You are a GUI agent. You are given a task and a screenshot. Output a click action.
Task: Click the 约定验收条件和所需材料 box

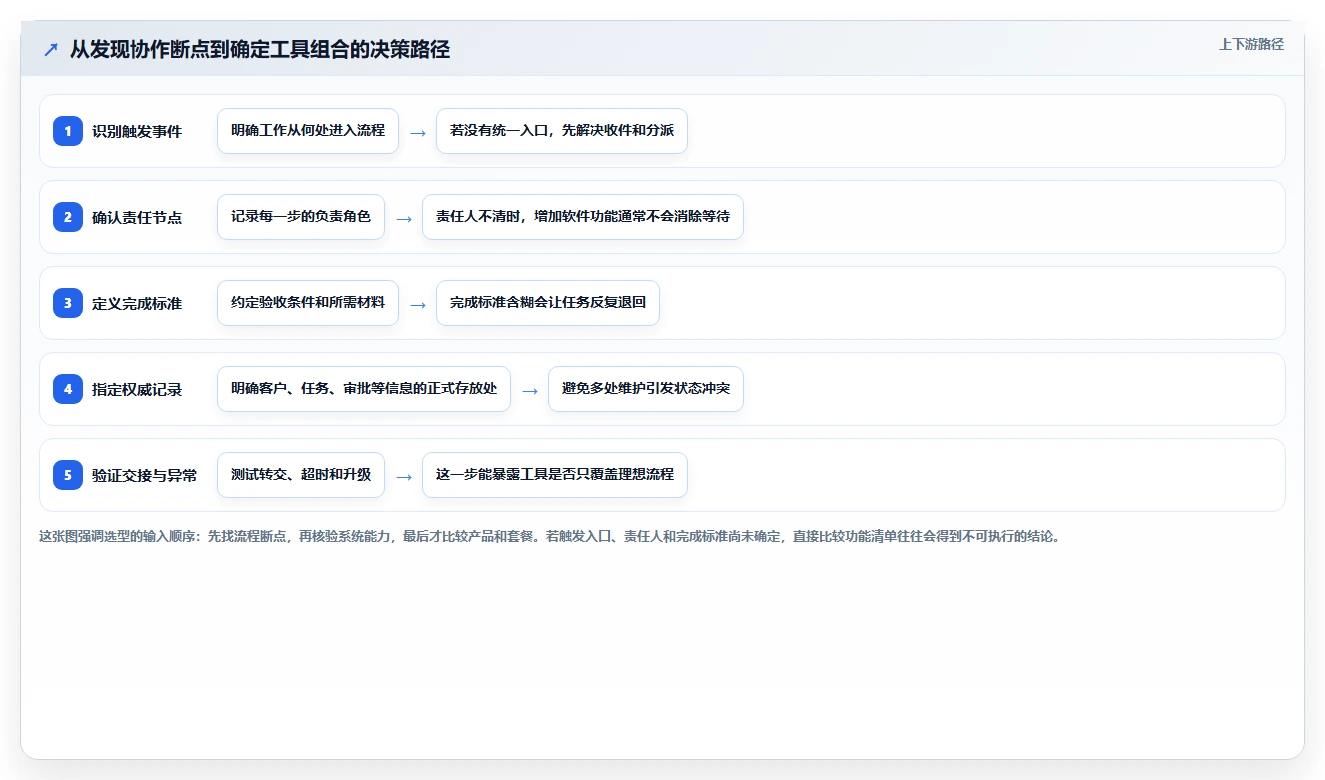(x=308, y=303)
